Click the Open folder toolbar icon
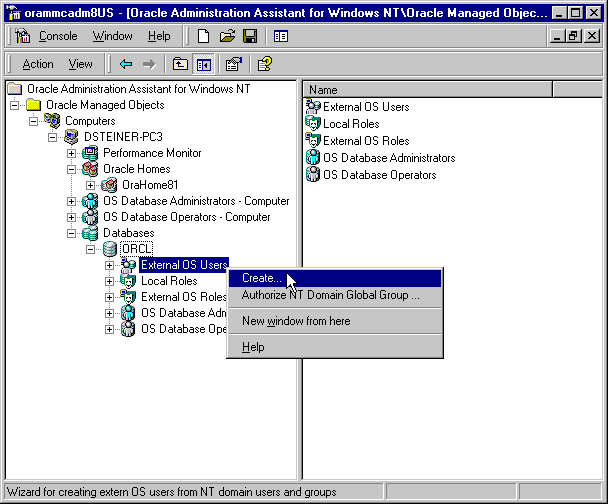This screenshot has width=608, height=504. pyautogui.click(x=227, y=36)
